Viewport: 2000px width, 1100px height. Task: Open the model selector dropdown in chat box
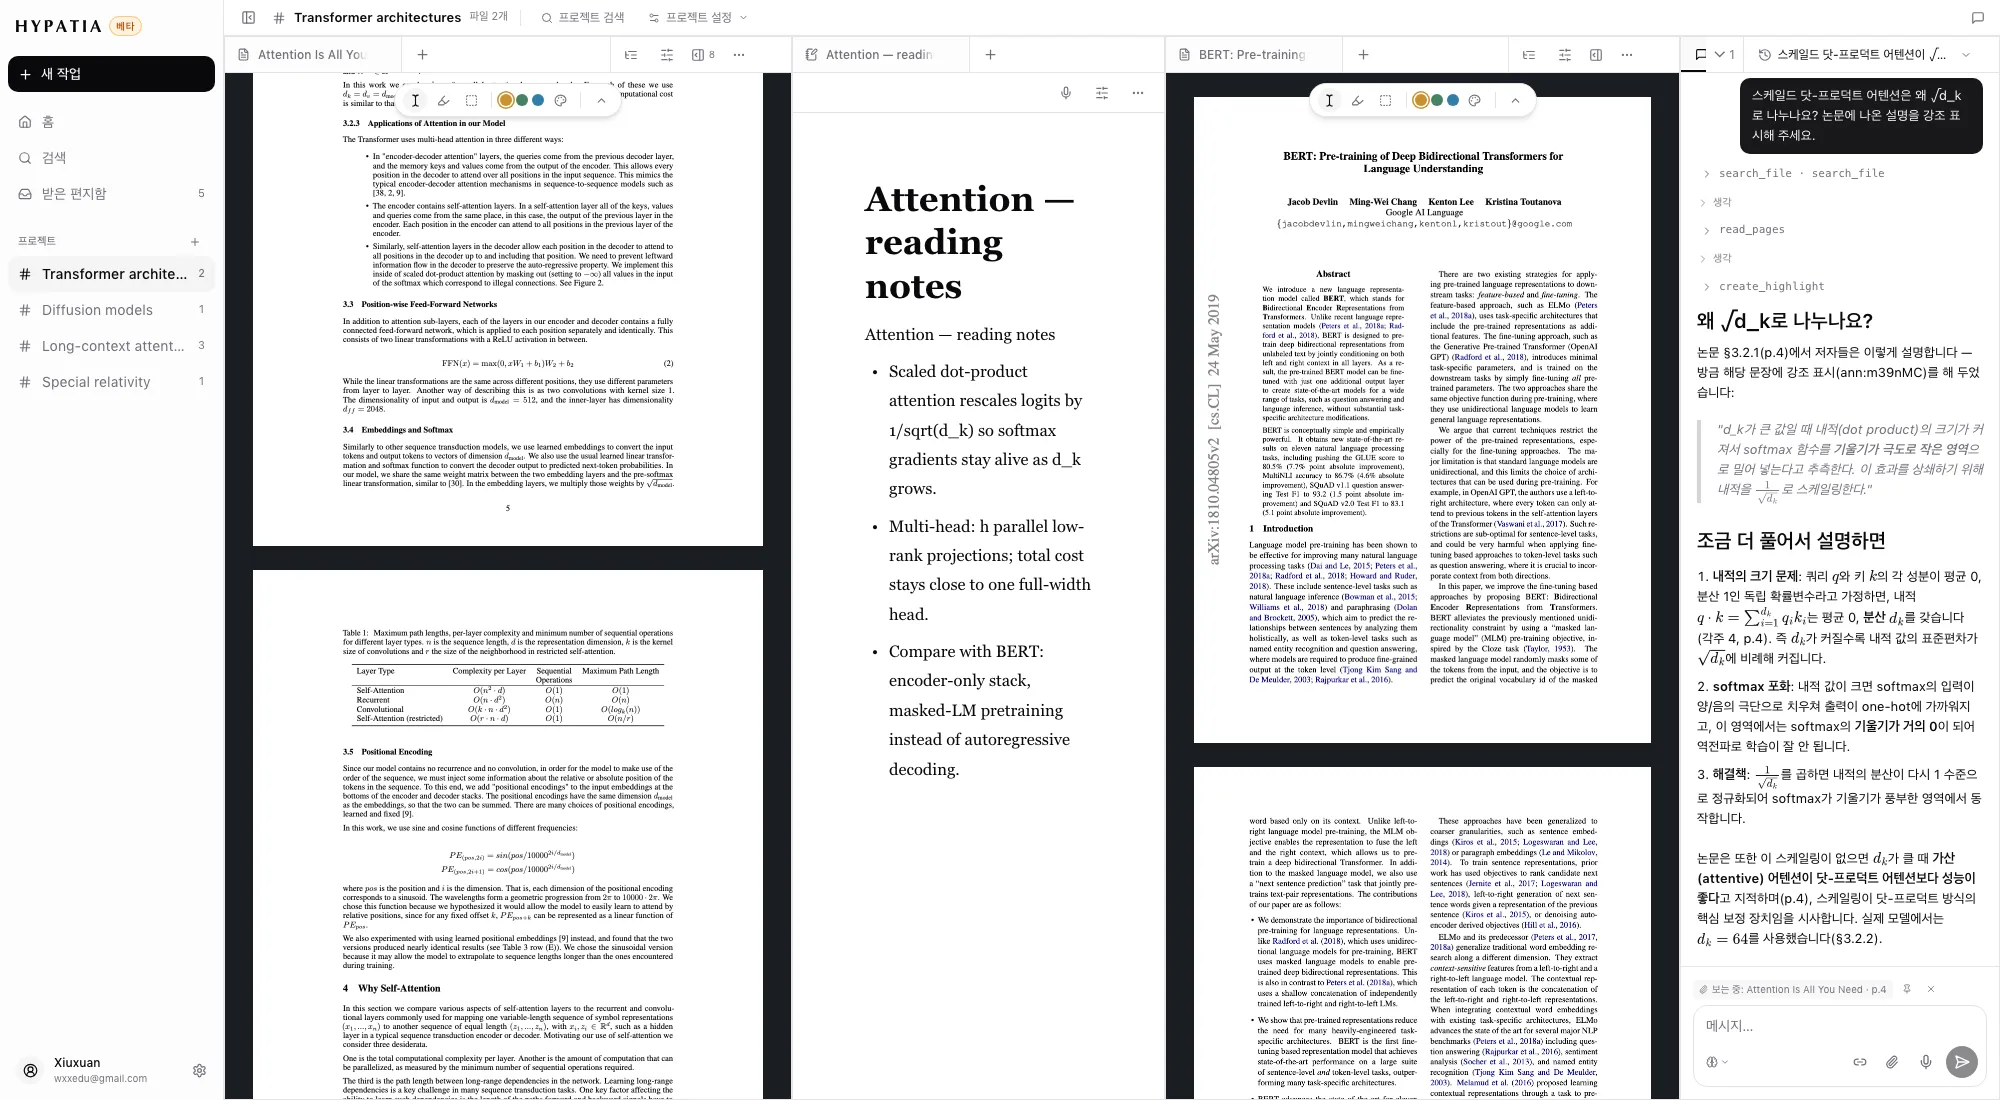pos(1717,1062)
